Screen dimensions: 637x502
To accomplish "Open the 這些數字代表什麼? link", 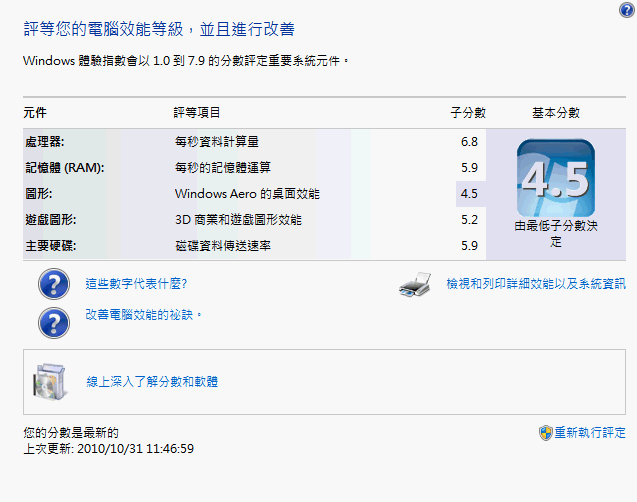I will pos(136,283).
